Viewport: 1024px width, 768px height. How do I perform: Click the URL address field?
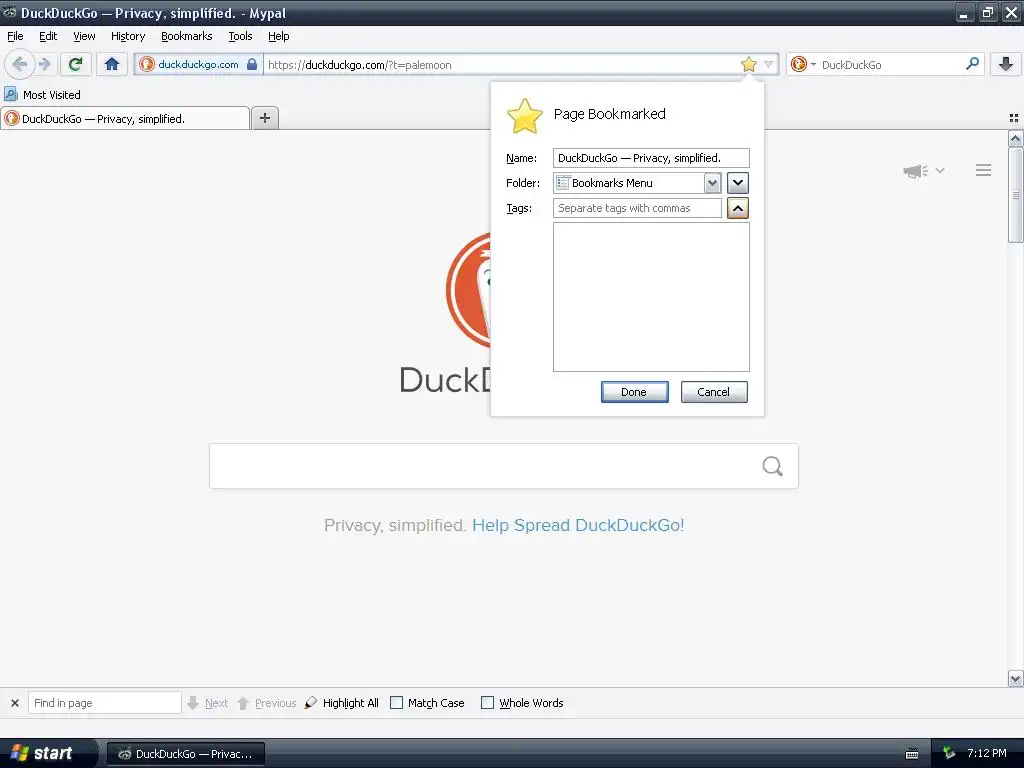pos(501,64)
